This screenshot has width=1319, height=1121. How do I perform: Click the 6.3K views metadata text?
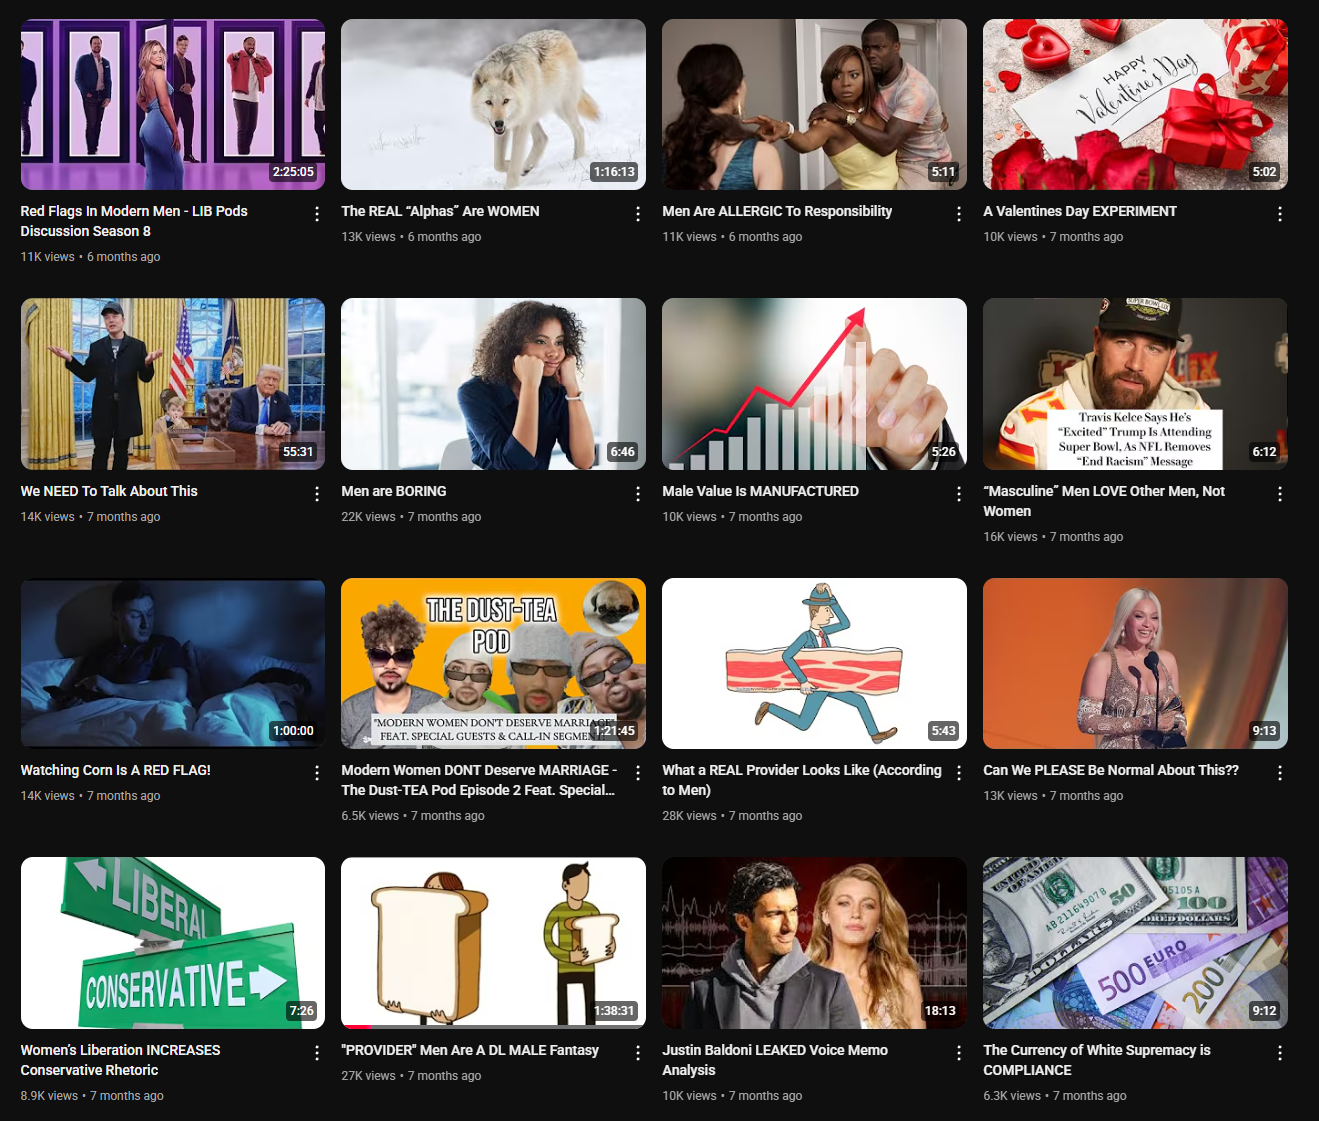[x=1012, y=1096]
